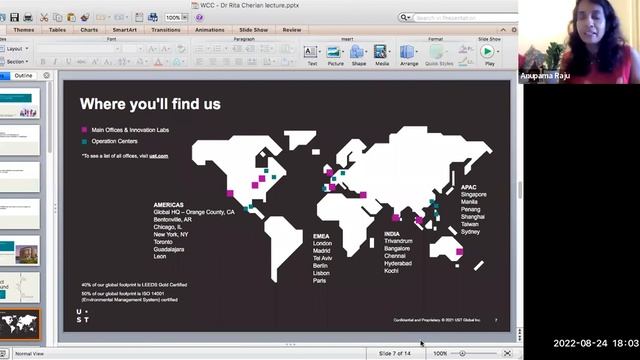Select the topmost teal banner slide thumbnail

(20, 104)
